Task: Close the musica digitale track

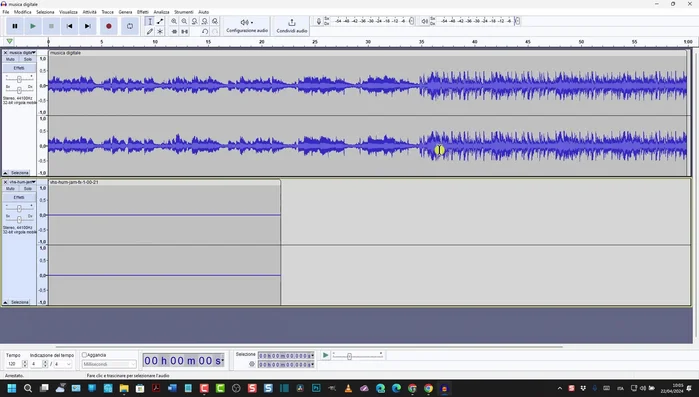Action: (x=5, y=53)
